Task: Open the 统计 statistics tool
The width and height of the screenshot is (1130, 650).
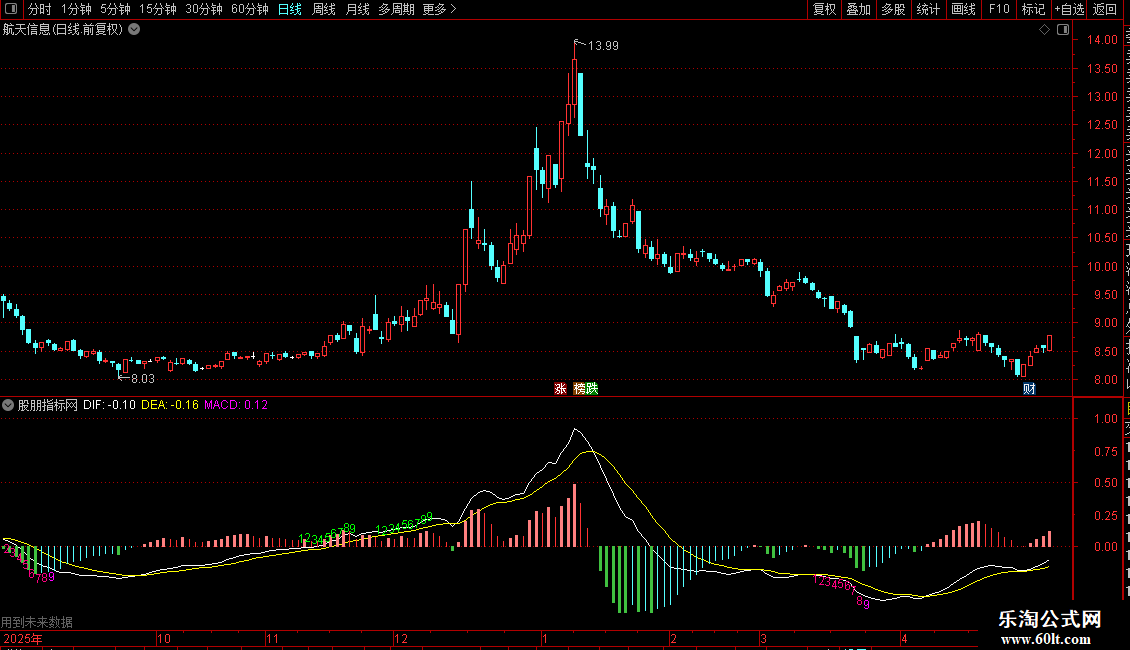Action: pos(927,9)
